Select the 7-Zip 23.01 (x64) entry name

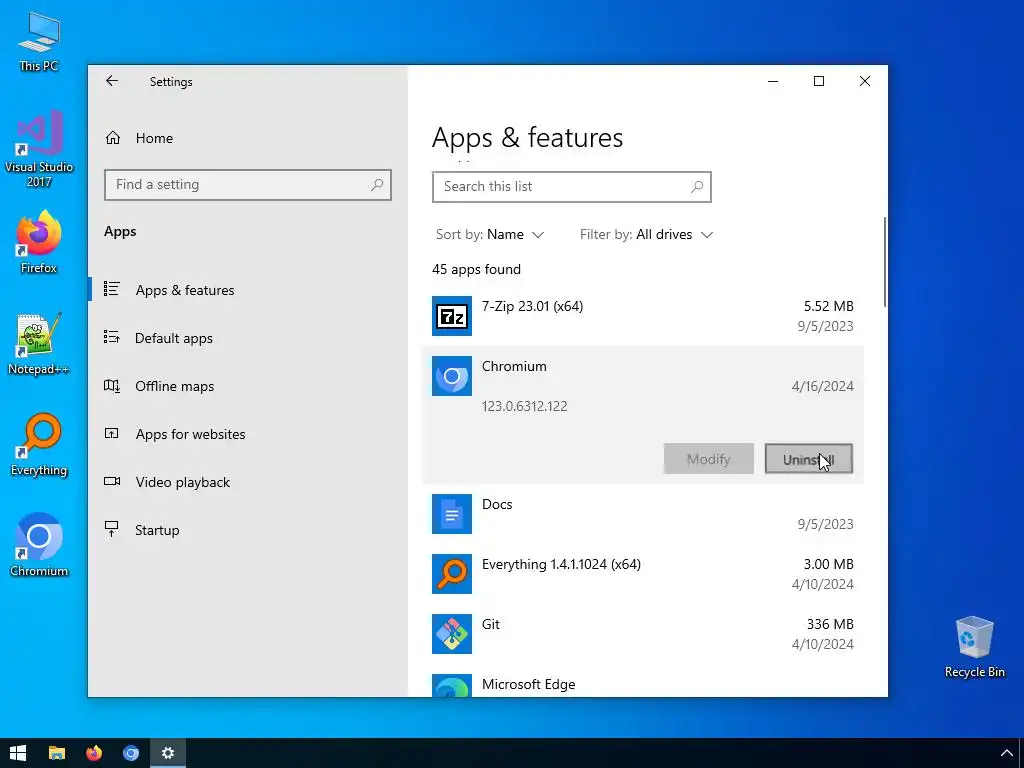tap(532, 306)
